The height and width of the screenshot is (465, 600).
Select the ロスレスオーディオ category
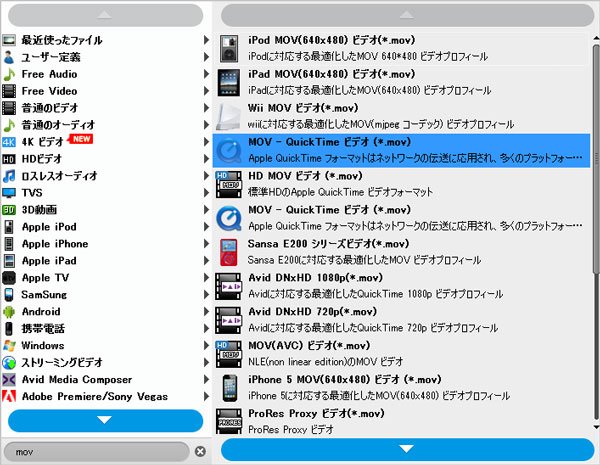tap(60, 176)
